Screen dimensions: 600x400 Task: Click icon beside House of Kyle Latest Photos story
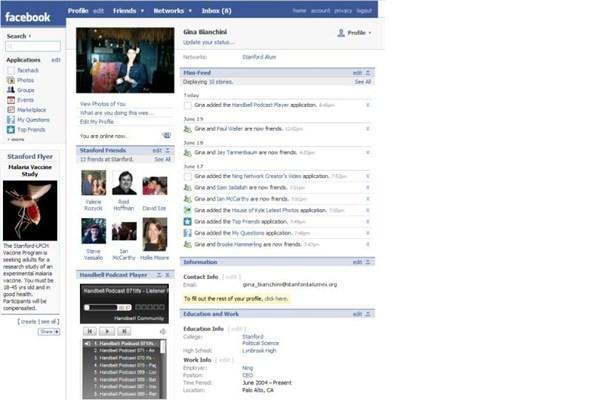[188, 210]
